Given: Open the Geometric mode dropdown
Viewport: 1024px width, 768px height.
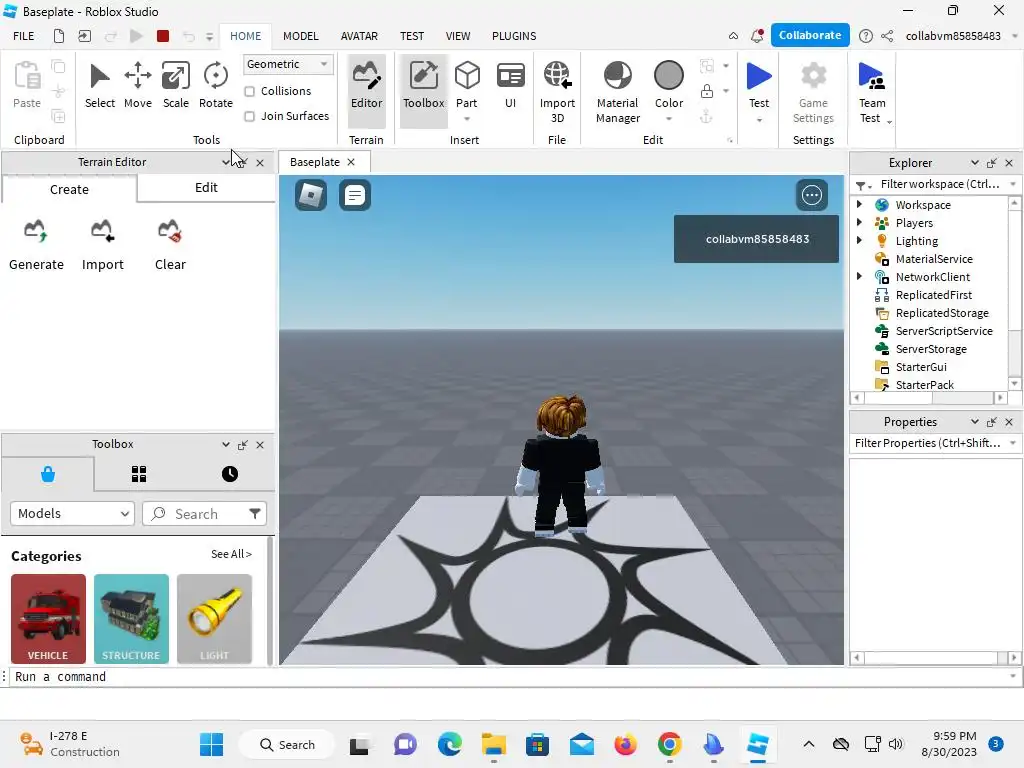Looking at the screenshot, I should pyautogui.click(x=287, y=64).
